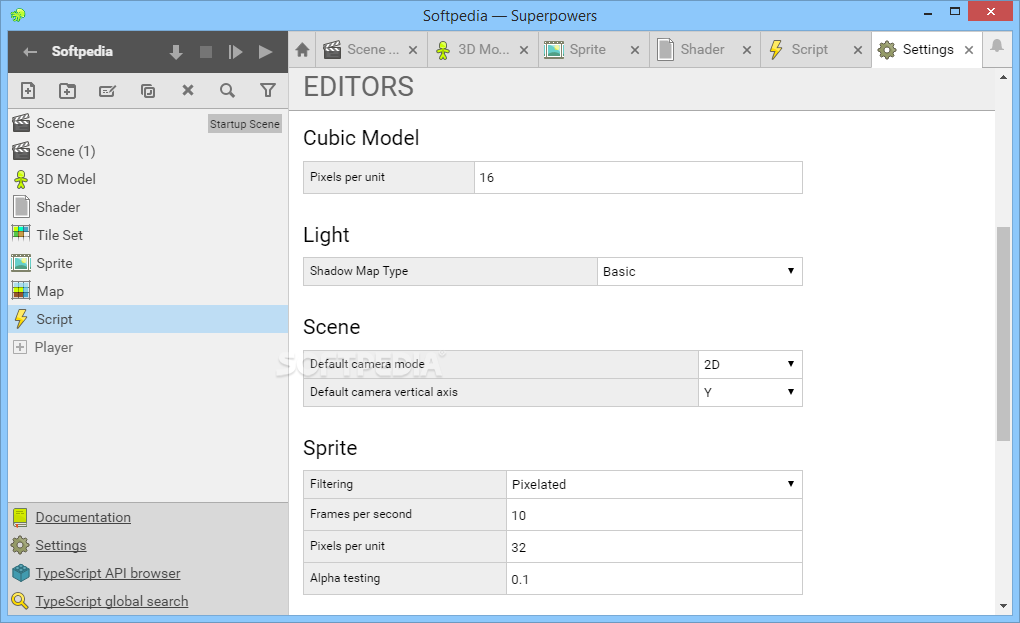
Task: Select the Script asset in tree
Action: [x=148, y=319]
